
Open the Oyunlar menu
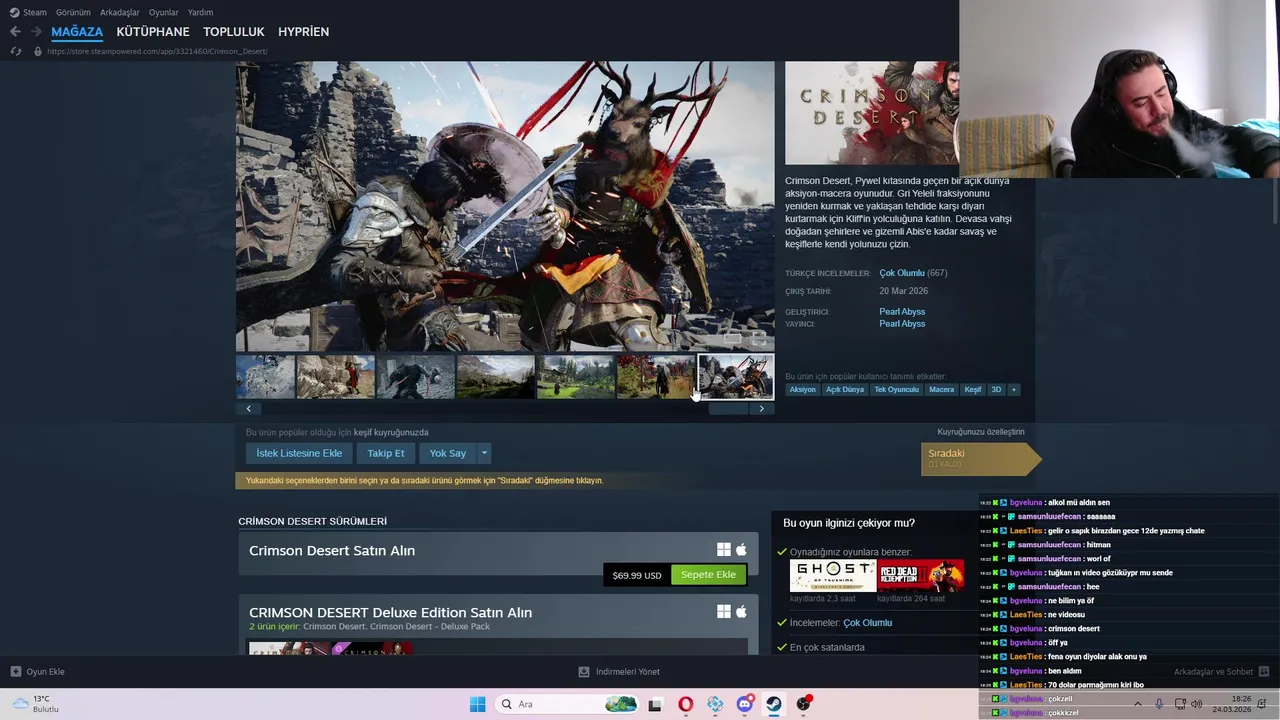point(164,12)
